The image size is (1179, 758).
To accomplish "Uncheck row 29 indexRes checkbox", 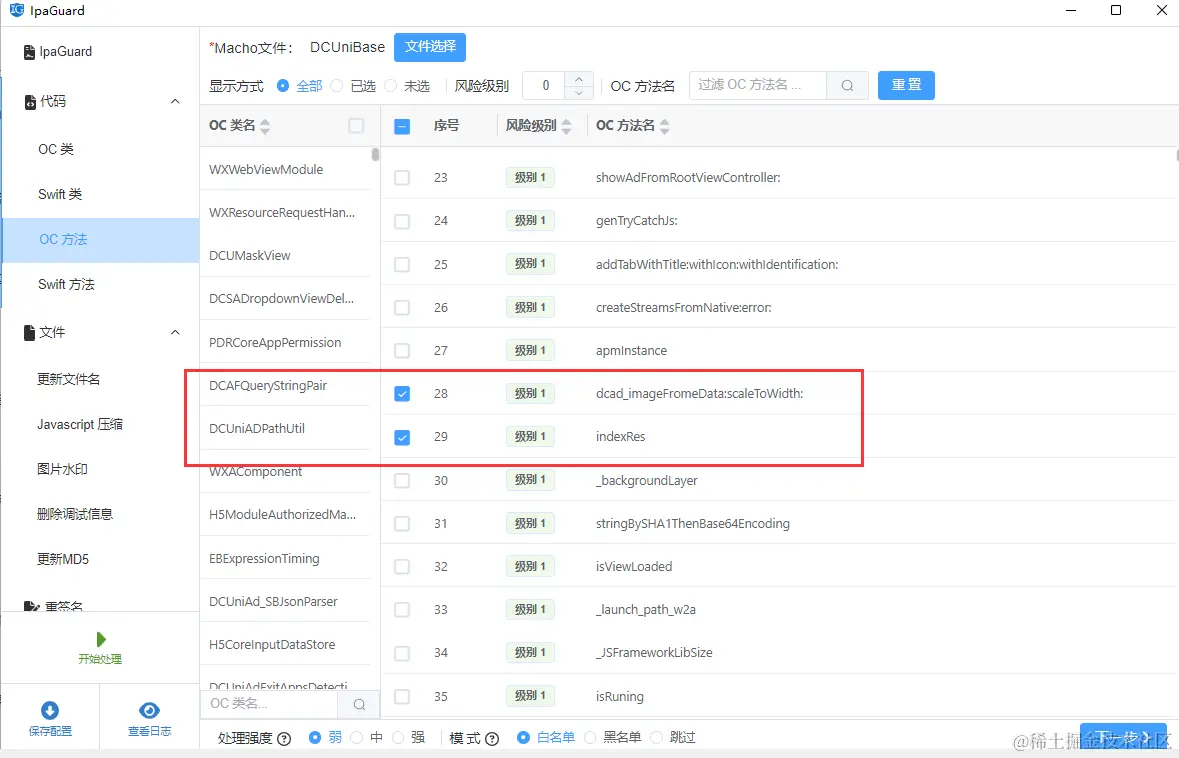I will point(402,438).
